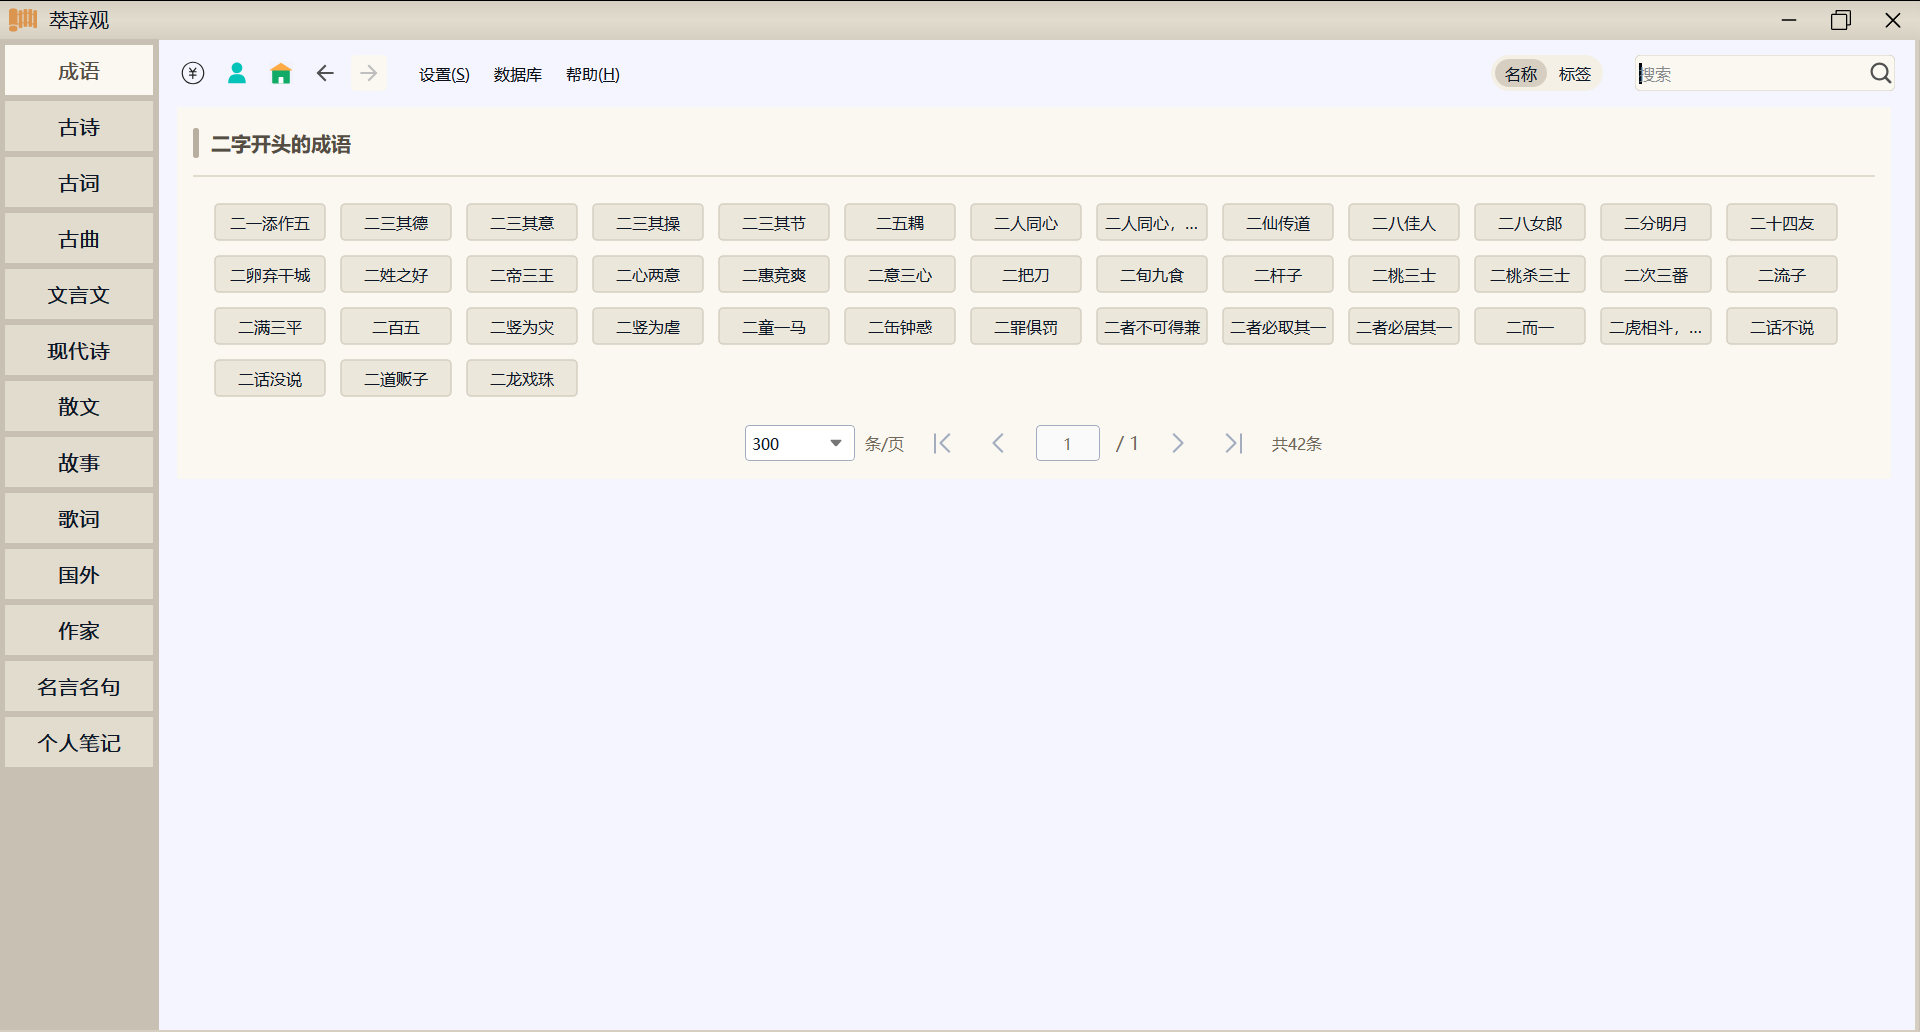Switch search mode to 标签
The width and height of the screenshot is (1920, 1032).
(1575, 74)
